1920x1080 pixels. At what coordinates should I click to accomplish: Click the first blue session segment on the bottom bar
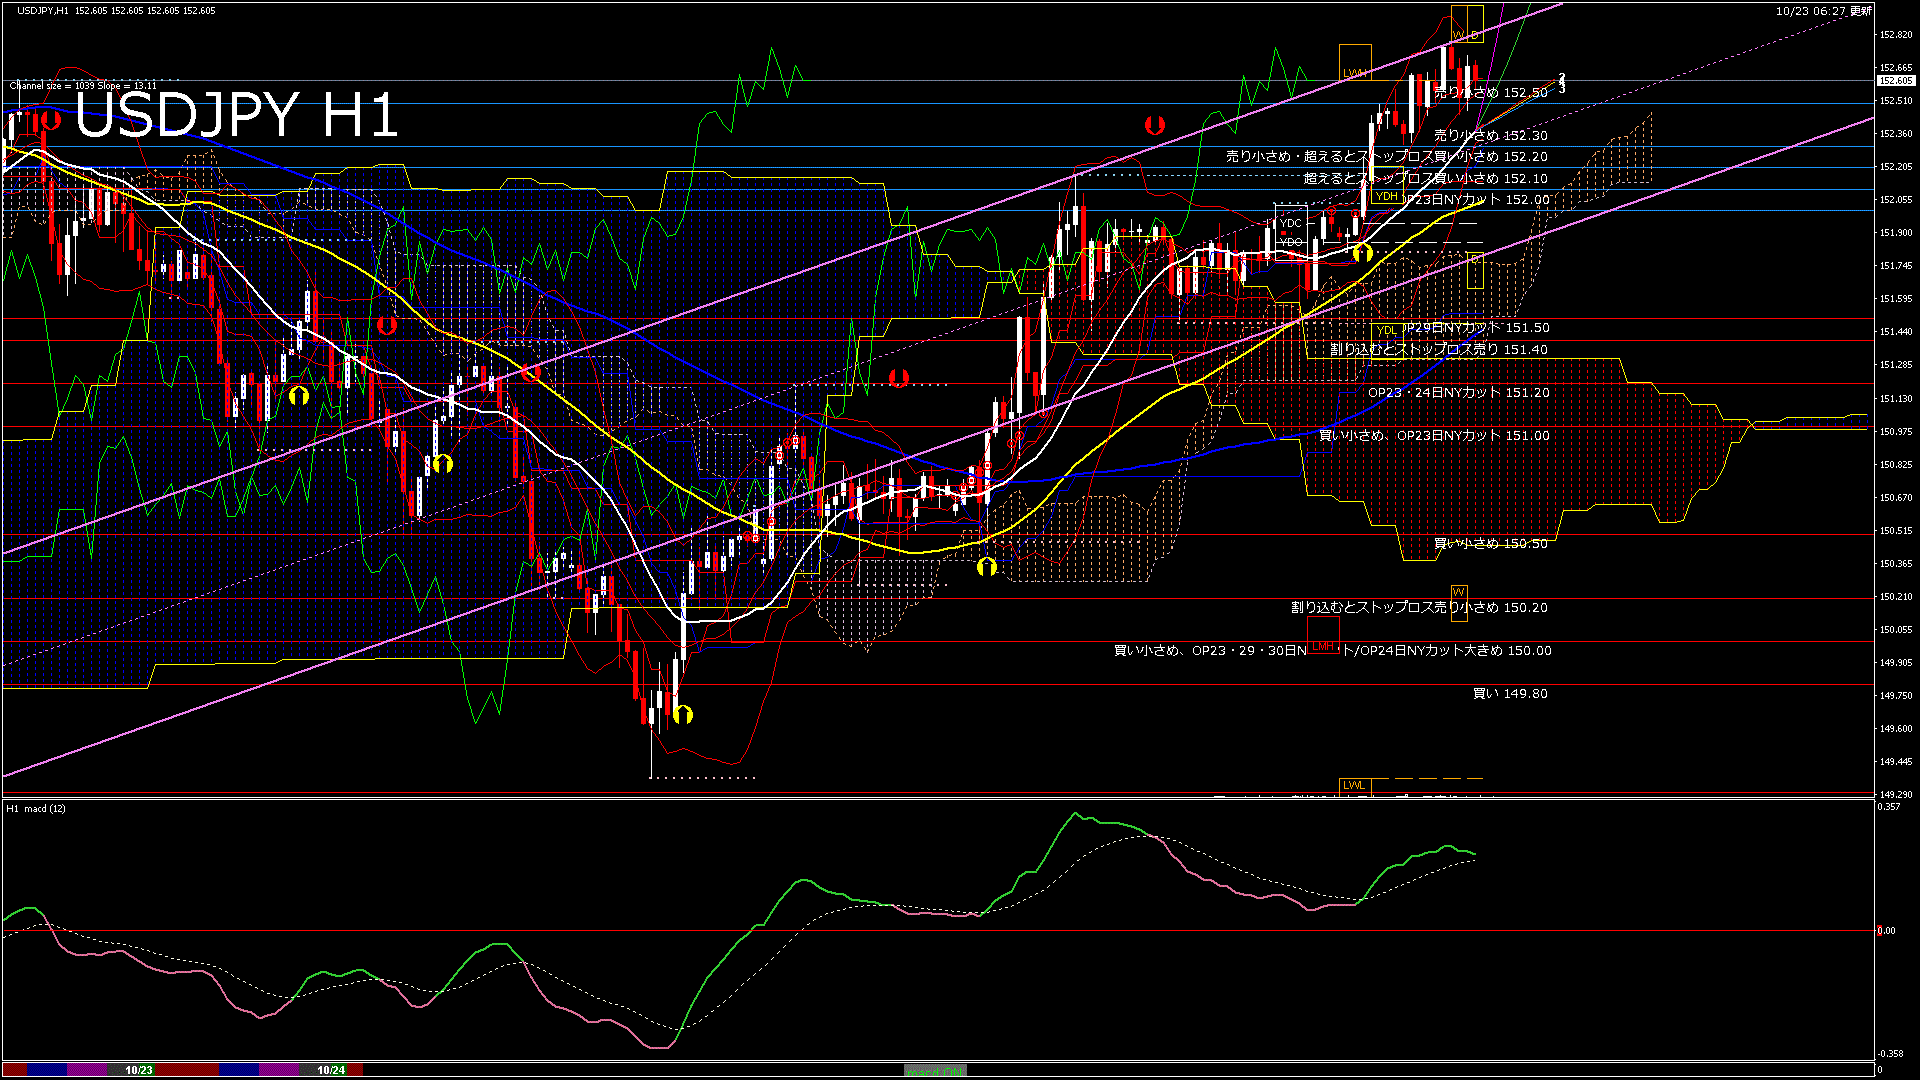pyautogui.click(x=47, y=1070)
